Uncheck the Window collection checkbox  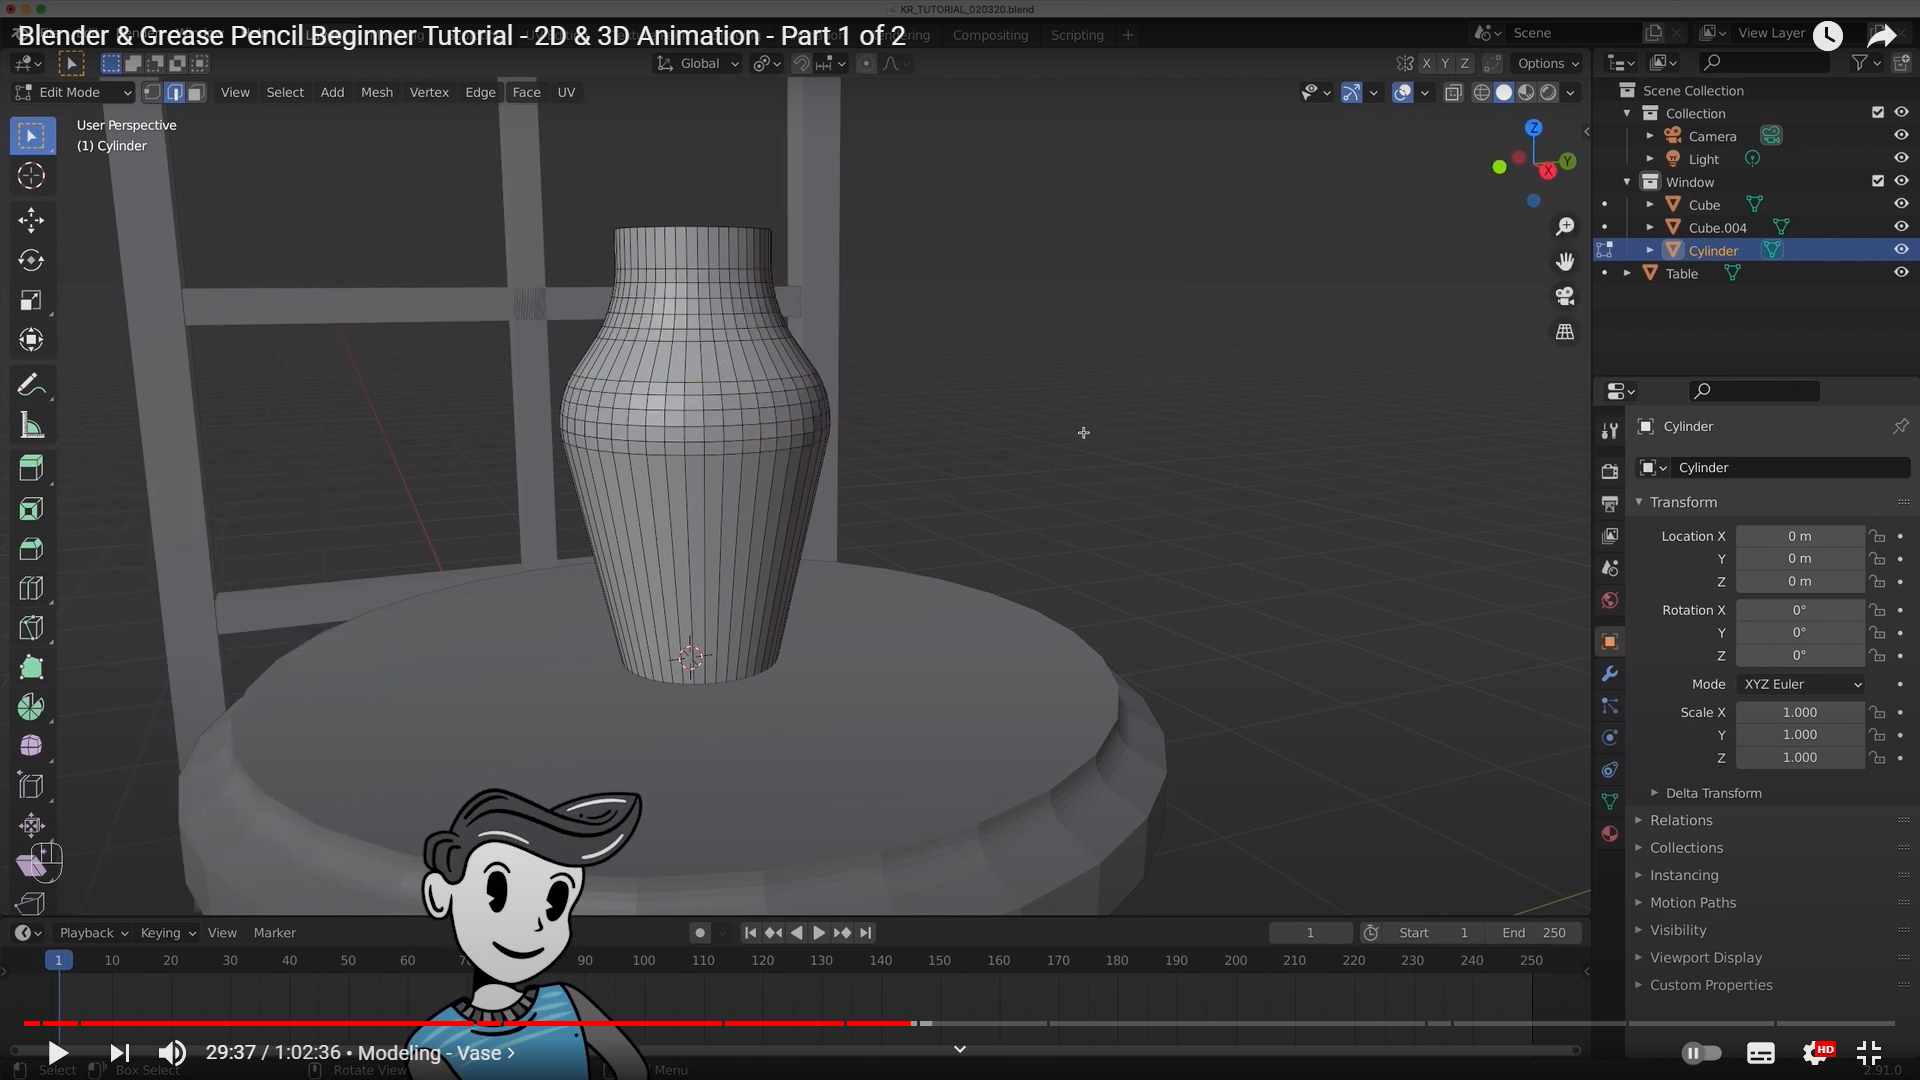point(1877,181)
